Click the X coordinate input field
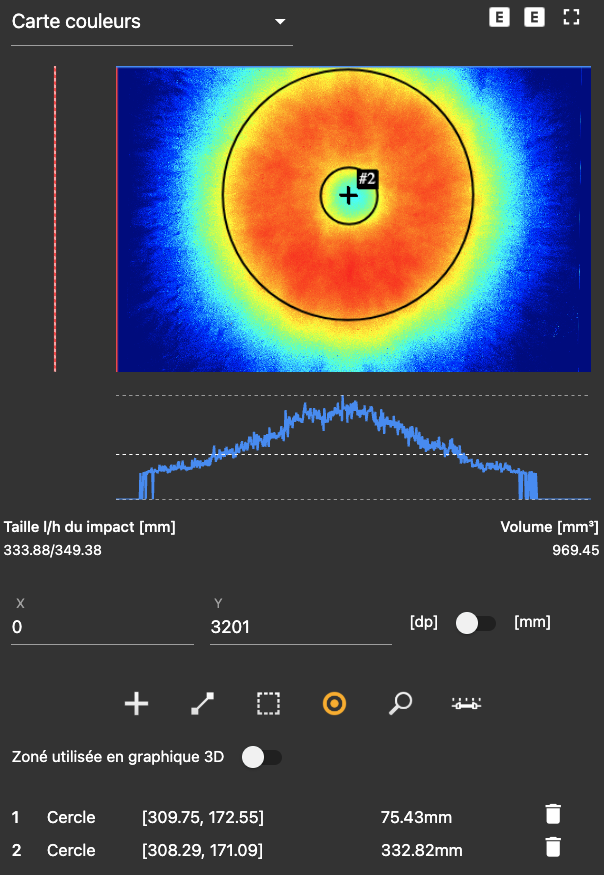Viewport: 604px width, 875px height. [x=101, y=627]
